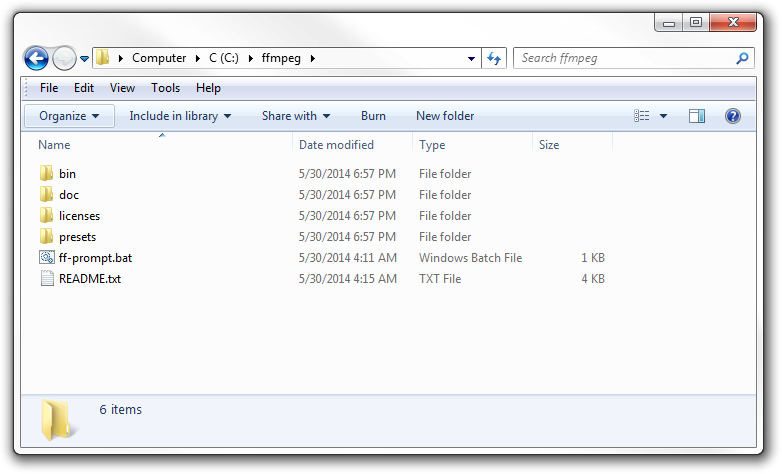
Task: Click the folder icon in address bar
Action: [103, 57]
